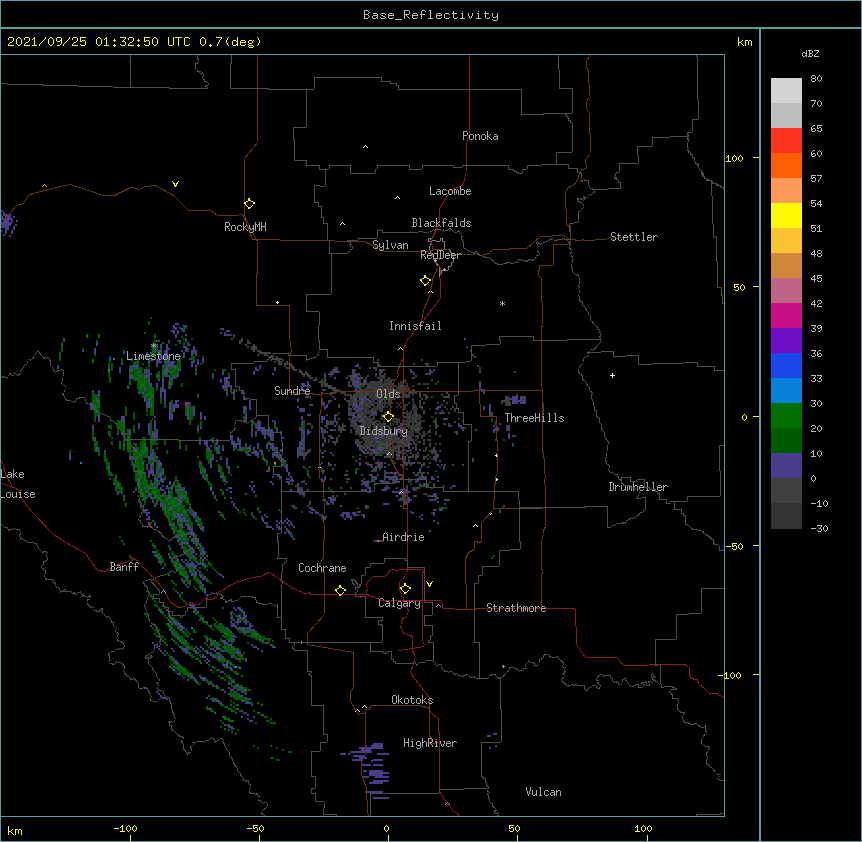This screenshot has width=862, height=842.
Task: Click the Okotoks town label
Action: [412, 700]
